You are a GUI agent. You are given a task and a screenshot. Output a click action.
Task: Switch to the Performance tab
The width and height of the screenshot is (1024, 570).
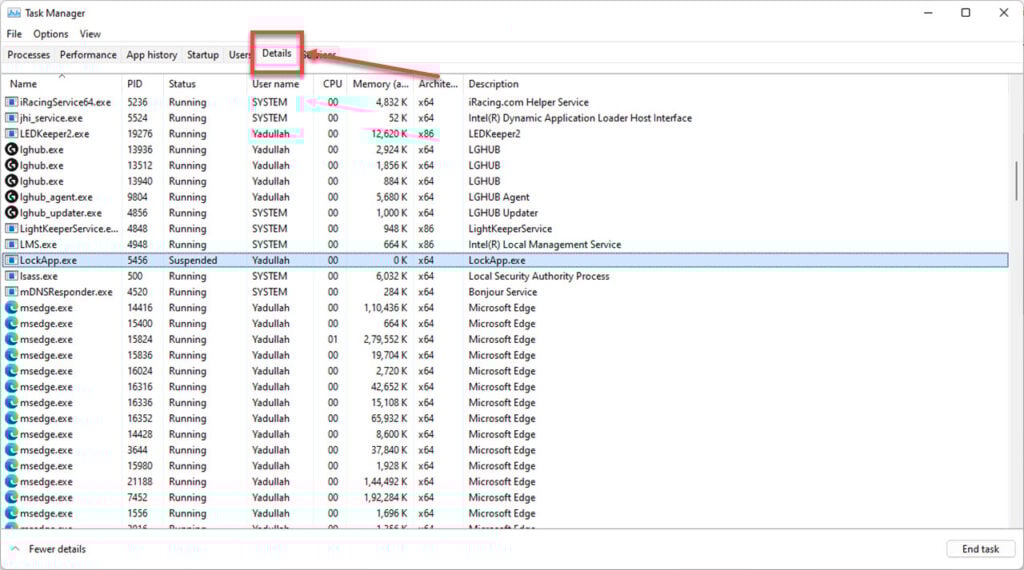88,55
